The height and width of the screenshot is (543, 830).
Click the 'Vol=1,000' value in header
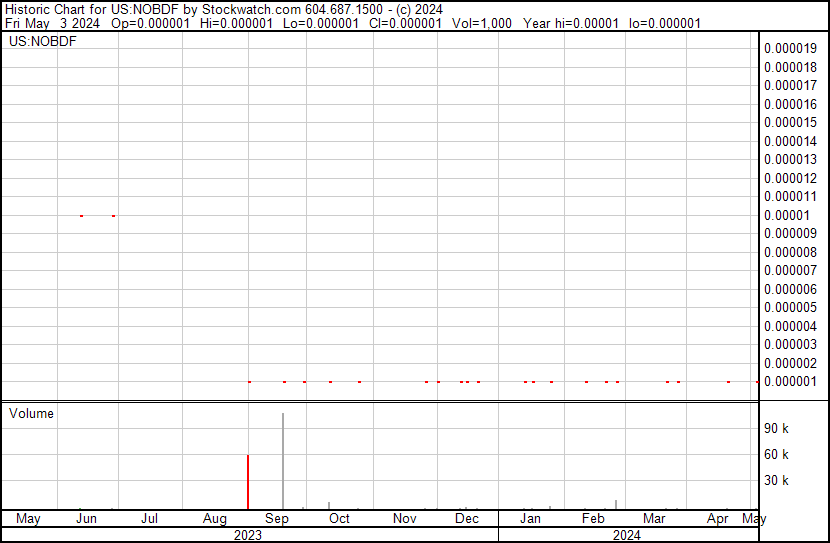pos(482,24)
